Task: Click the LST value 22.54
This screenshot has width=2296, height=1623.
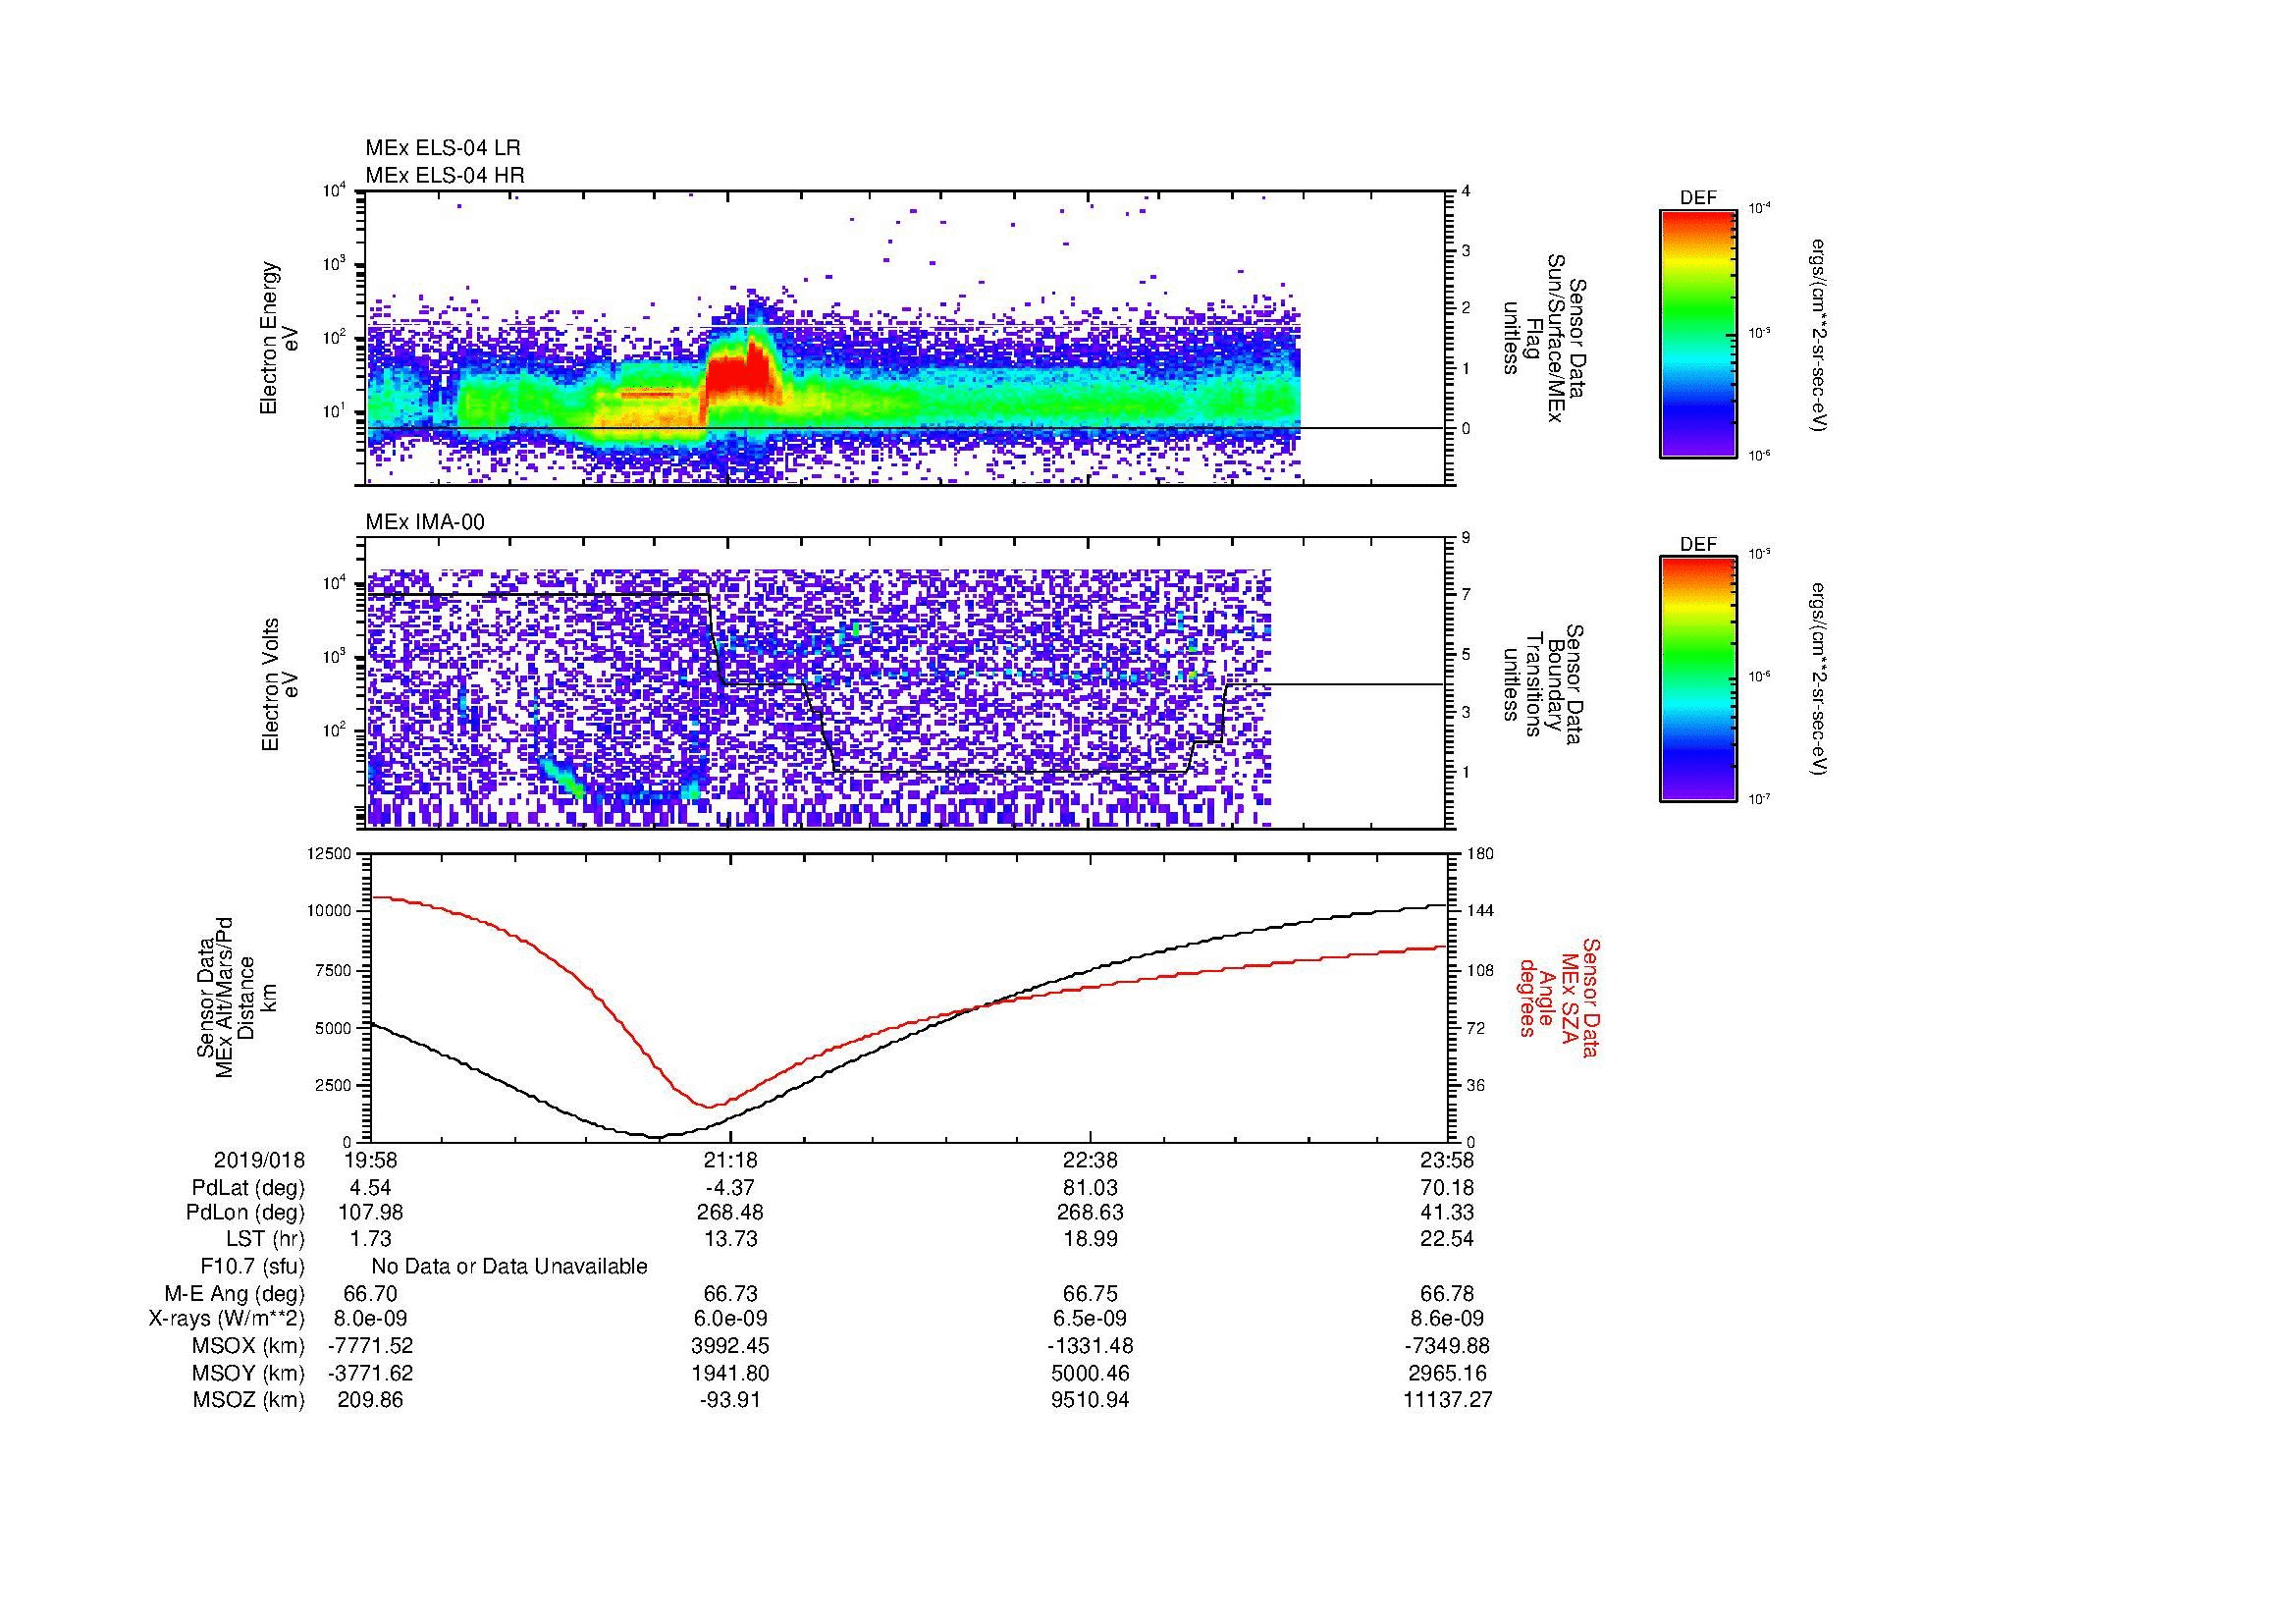Action: pos(1448,1239)
